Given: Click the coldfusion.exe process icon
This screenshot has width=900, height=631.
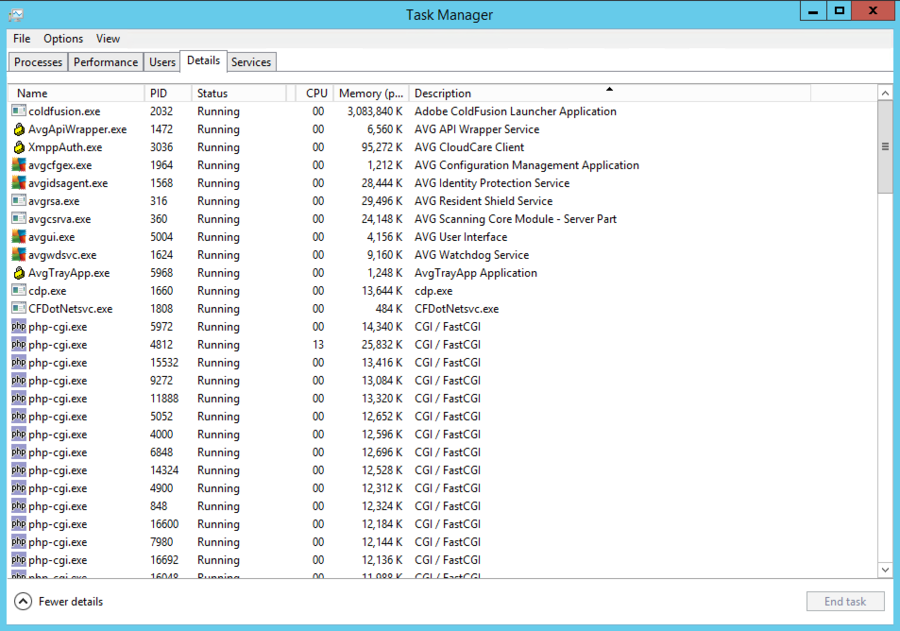Looking at the screenshot, I should click(18, 111).
